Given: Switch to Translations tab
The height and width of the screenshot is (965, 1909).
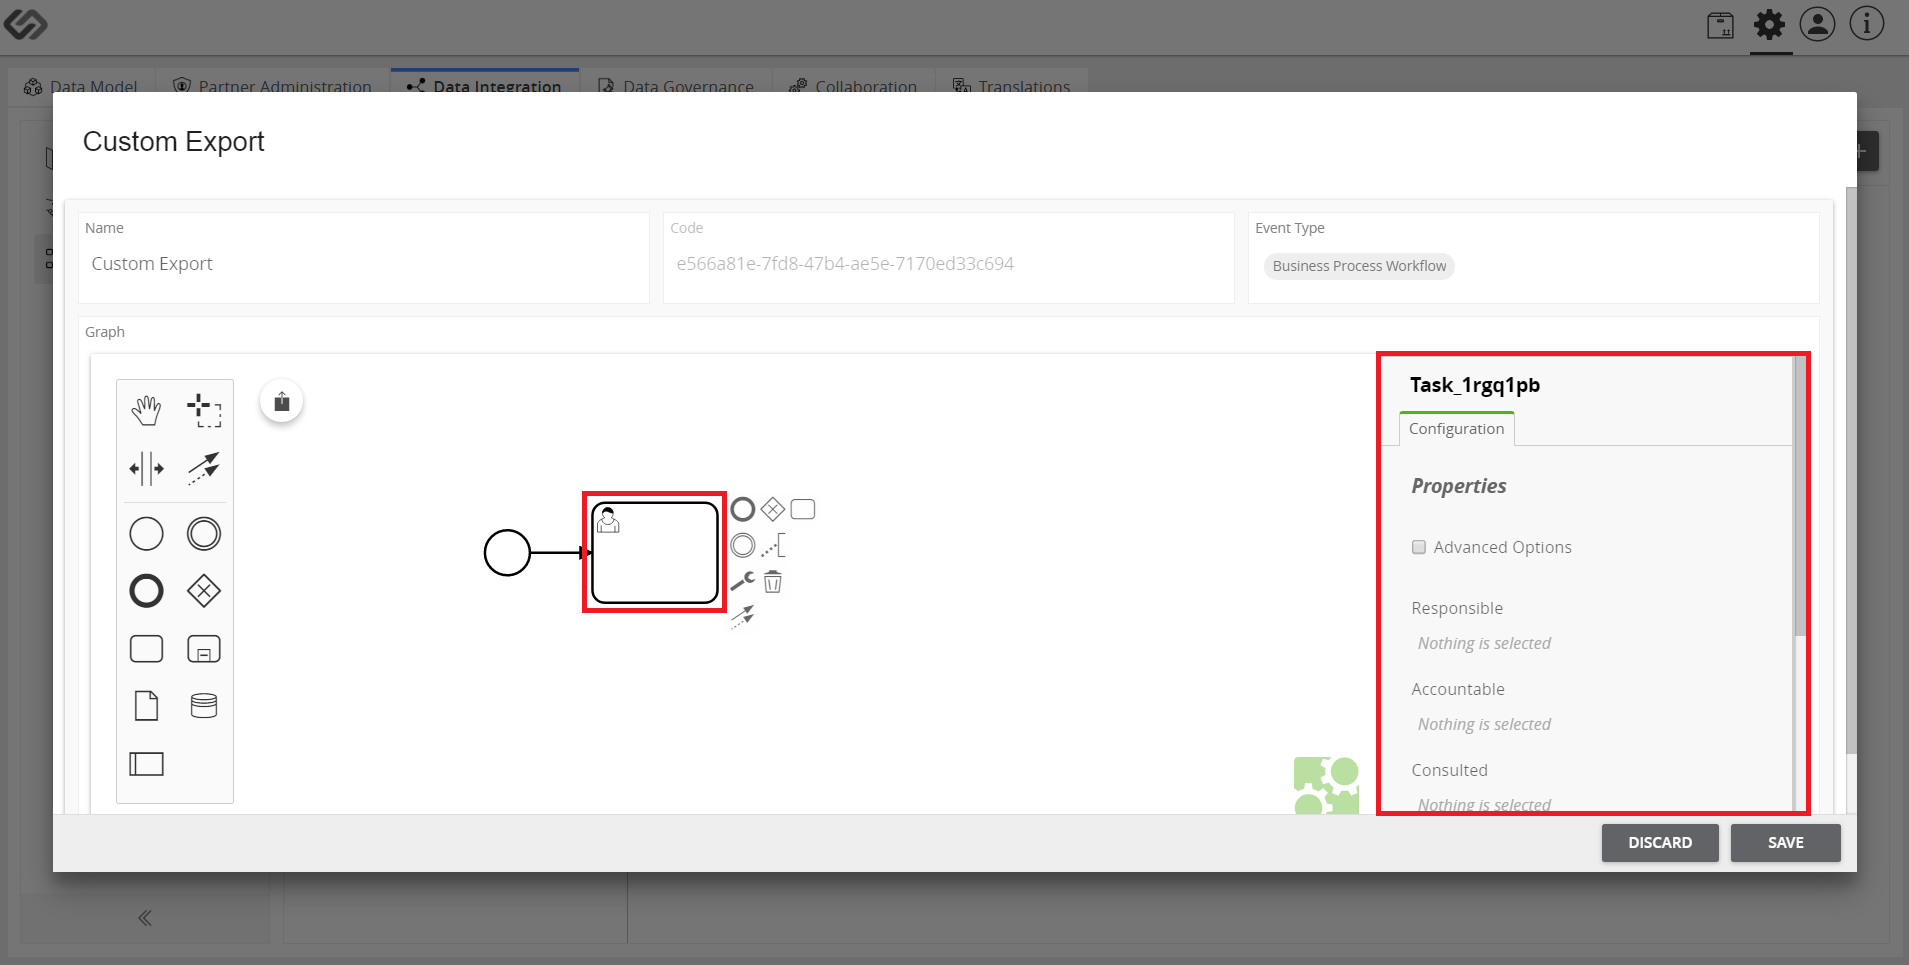Looking at the screenshot, I should coord(1012,85).
